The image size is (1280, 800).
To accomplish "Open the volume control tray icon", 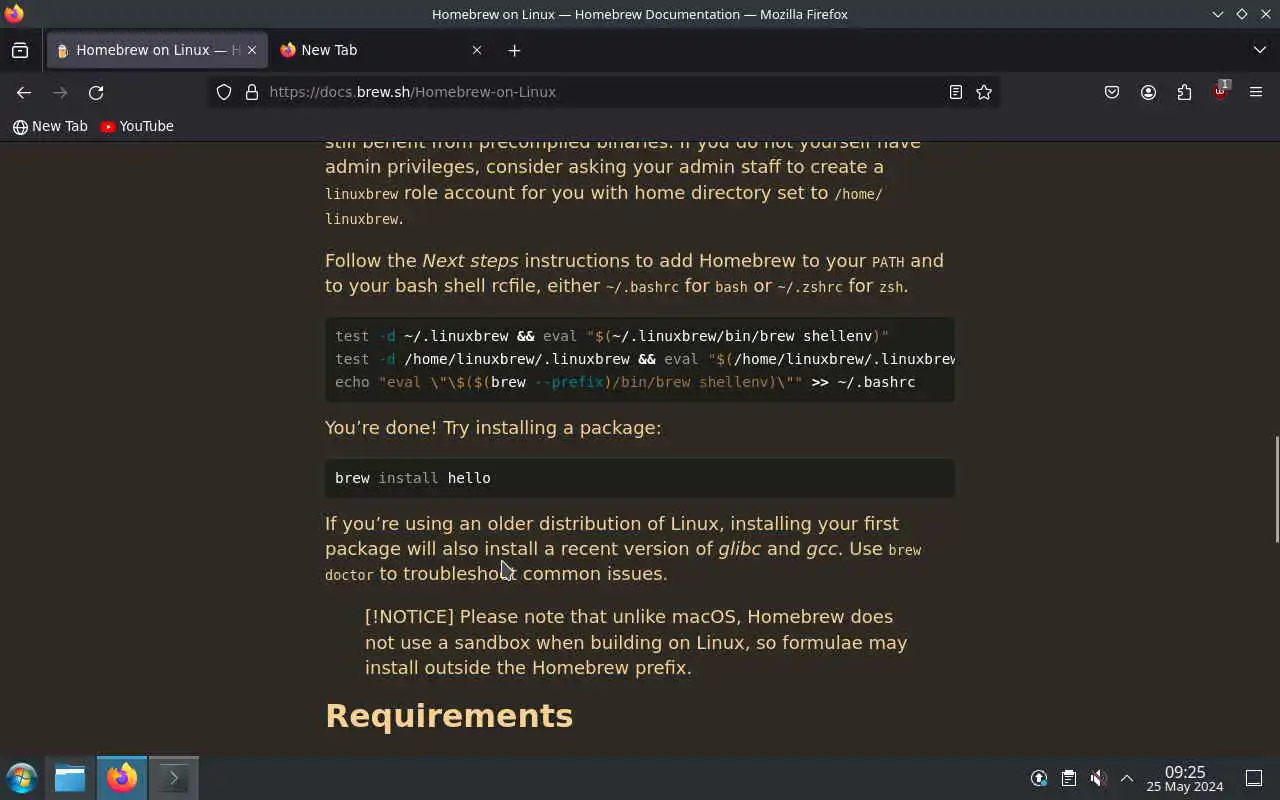I will click(x=1098, y=778).
